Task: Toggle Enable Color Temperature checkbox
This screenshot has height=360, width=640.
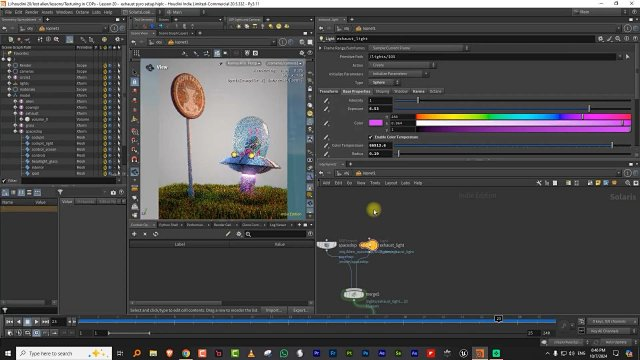Action: point(371,137)
